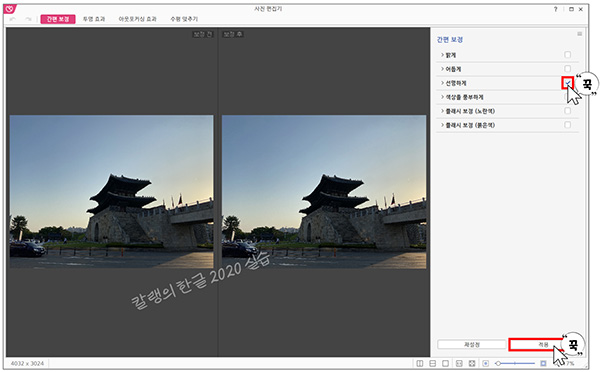The image size is (600, 372).
Task: Click the zoom out icon beside slider
Action: pyautogui.click(x=486, y=363)
